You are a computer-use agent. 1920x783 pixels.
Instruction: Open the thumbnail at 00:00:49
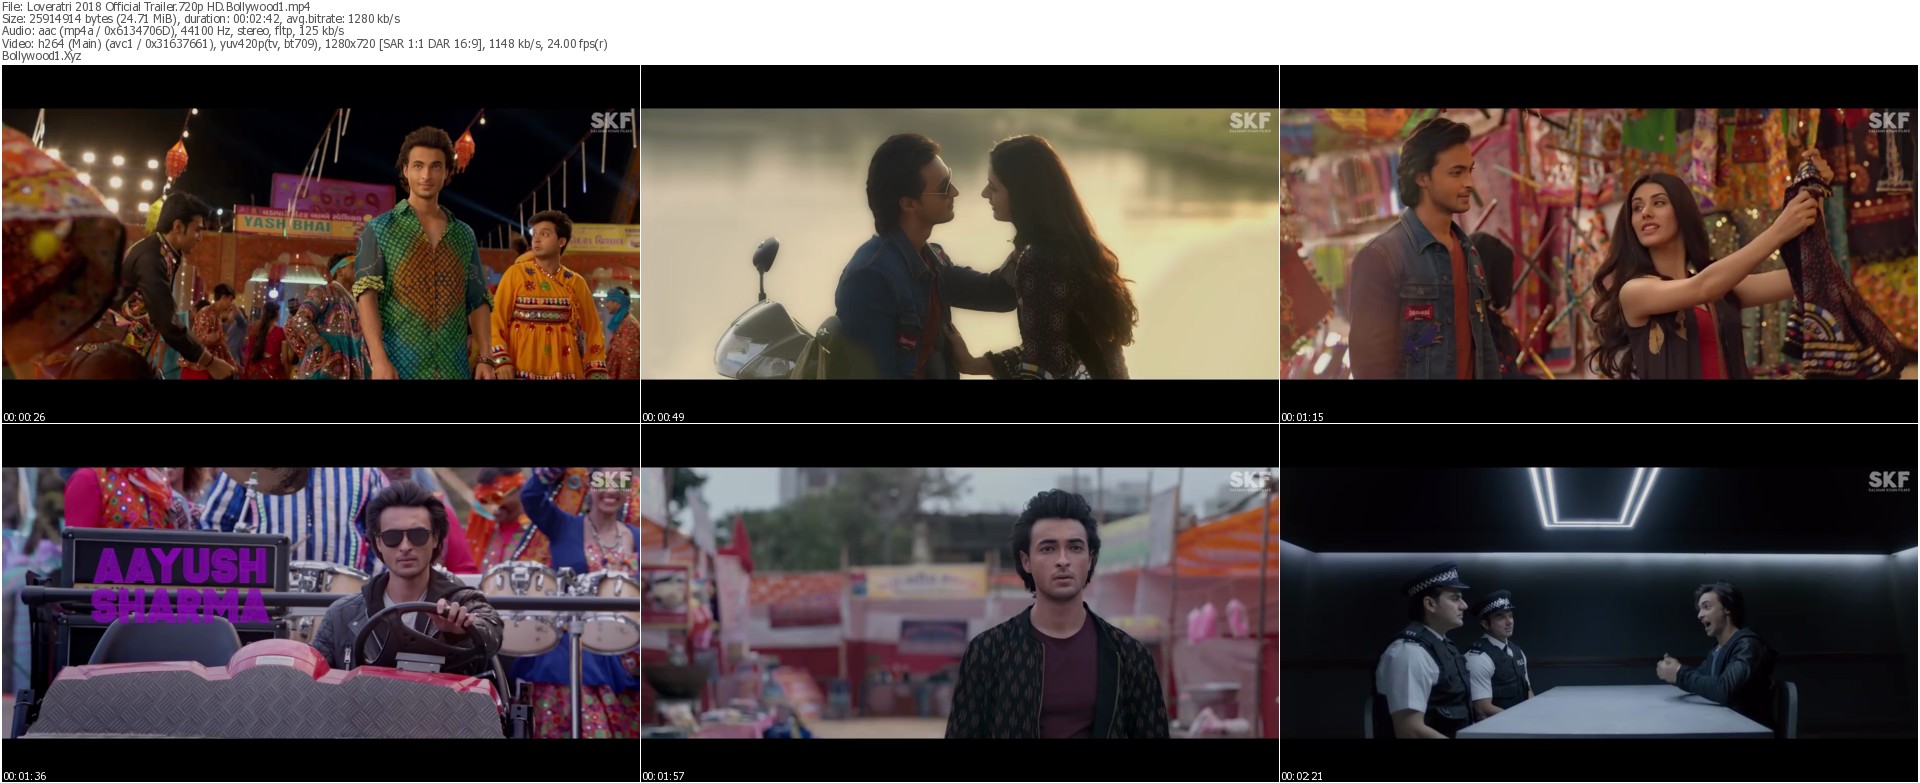pos(960,244)
